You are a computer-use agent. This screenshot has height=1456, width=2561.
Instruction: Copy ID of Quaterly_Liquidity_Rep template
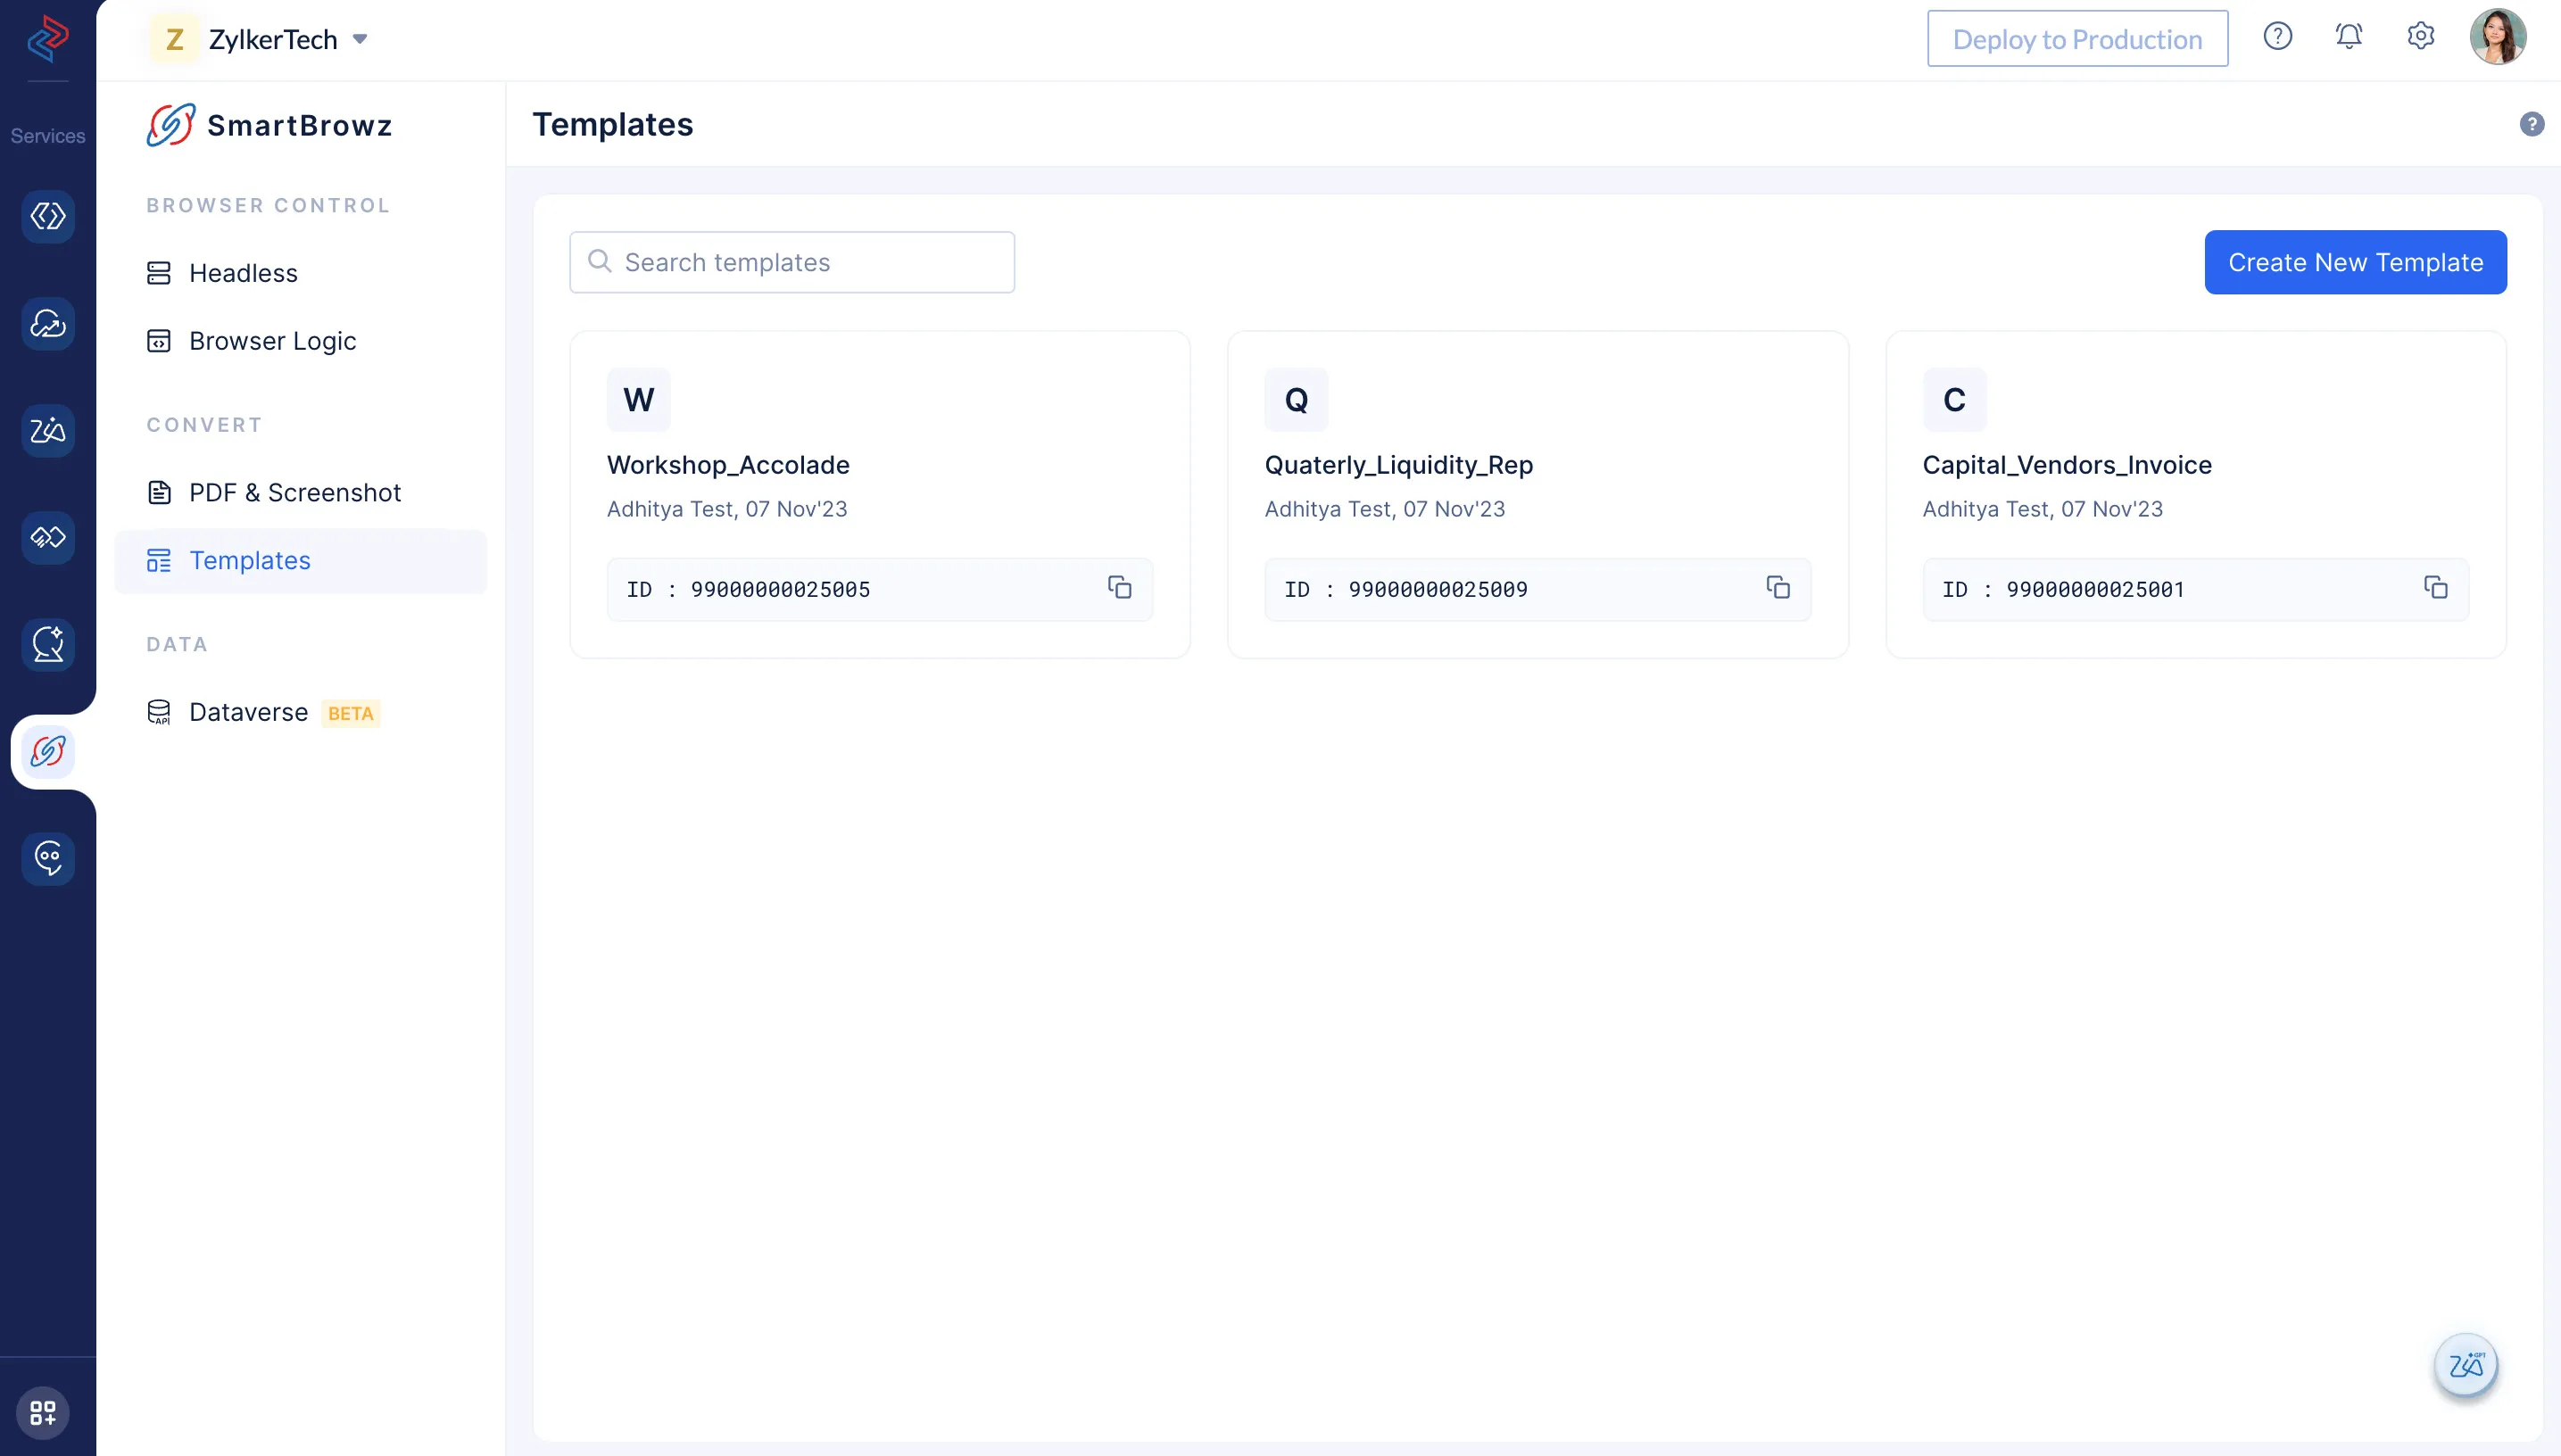click(1777, 588)
